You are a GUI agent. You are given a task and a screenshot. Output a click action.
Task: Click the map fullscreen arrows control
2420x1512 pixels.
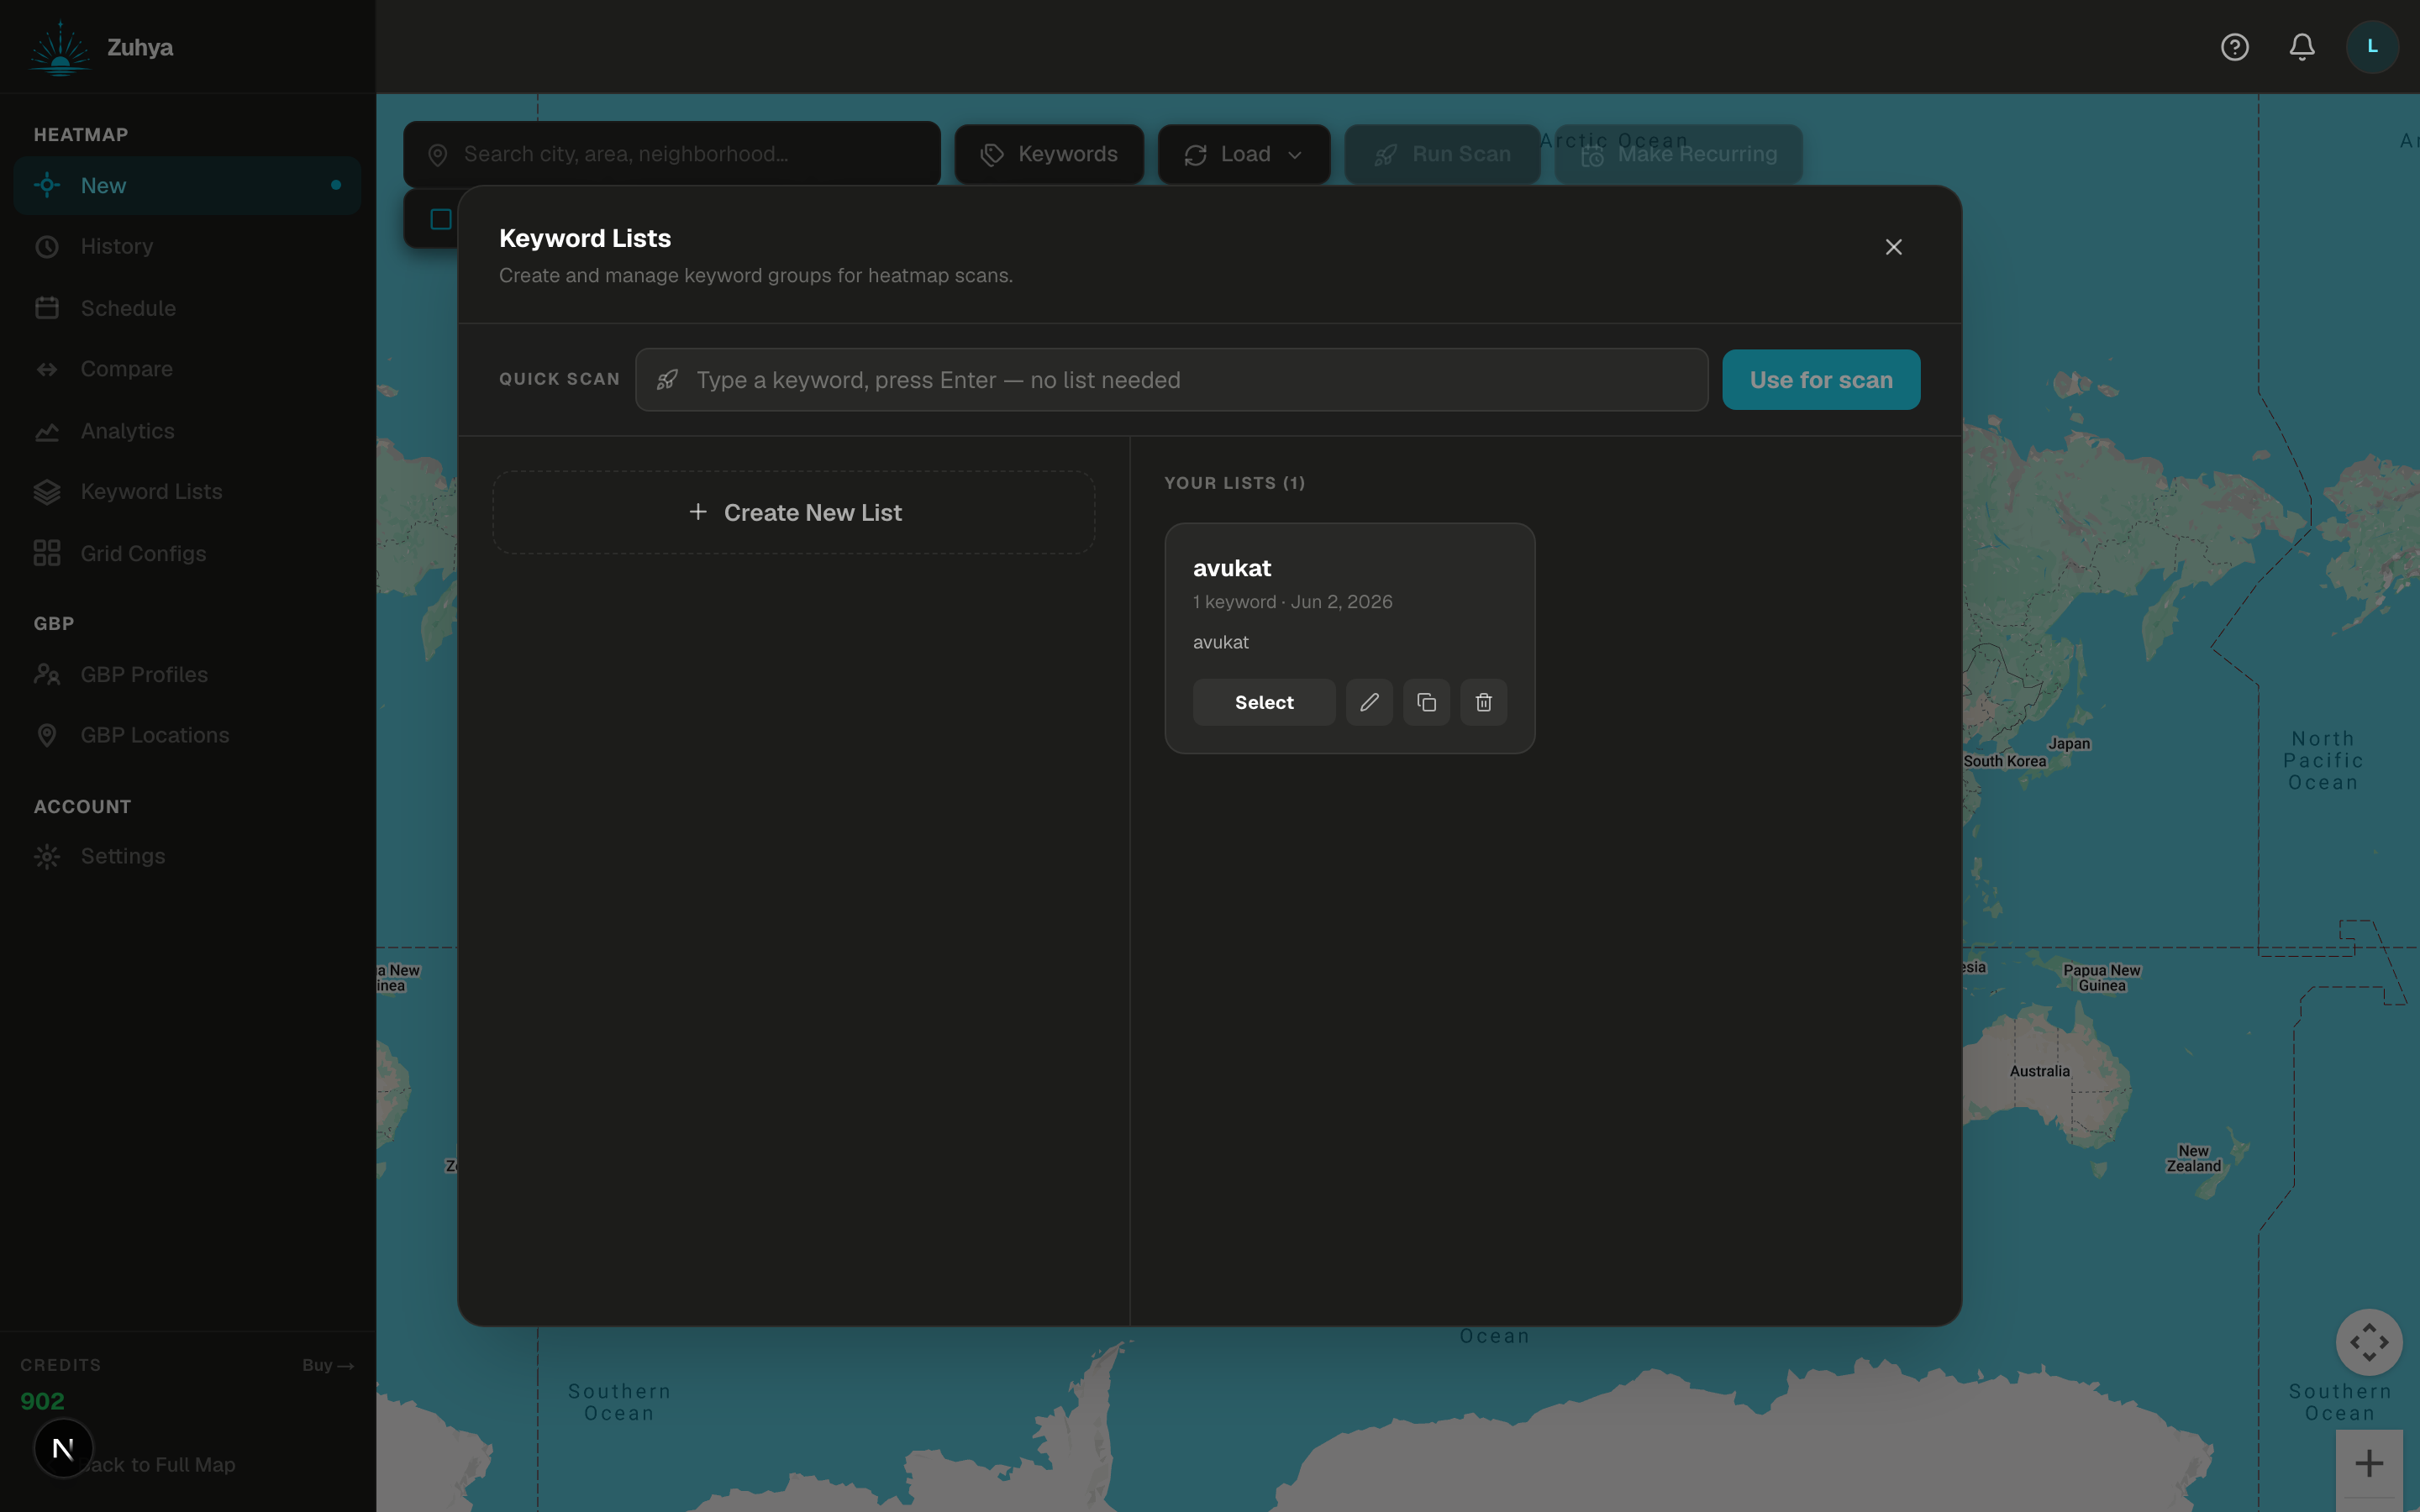2369,1342
